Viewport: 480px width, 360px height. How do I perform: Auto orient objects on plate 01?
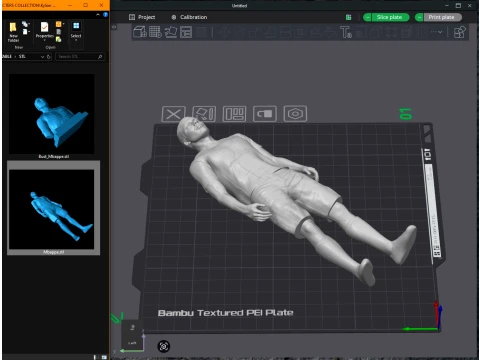[x=204, y=114]
